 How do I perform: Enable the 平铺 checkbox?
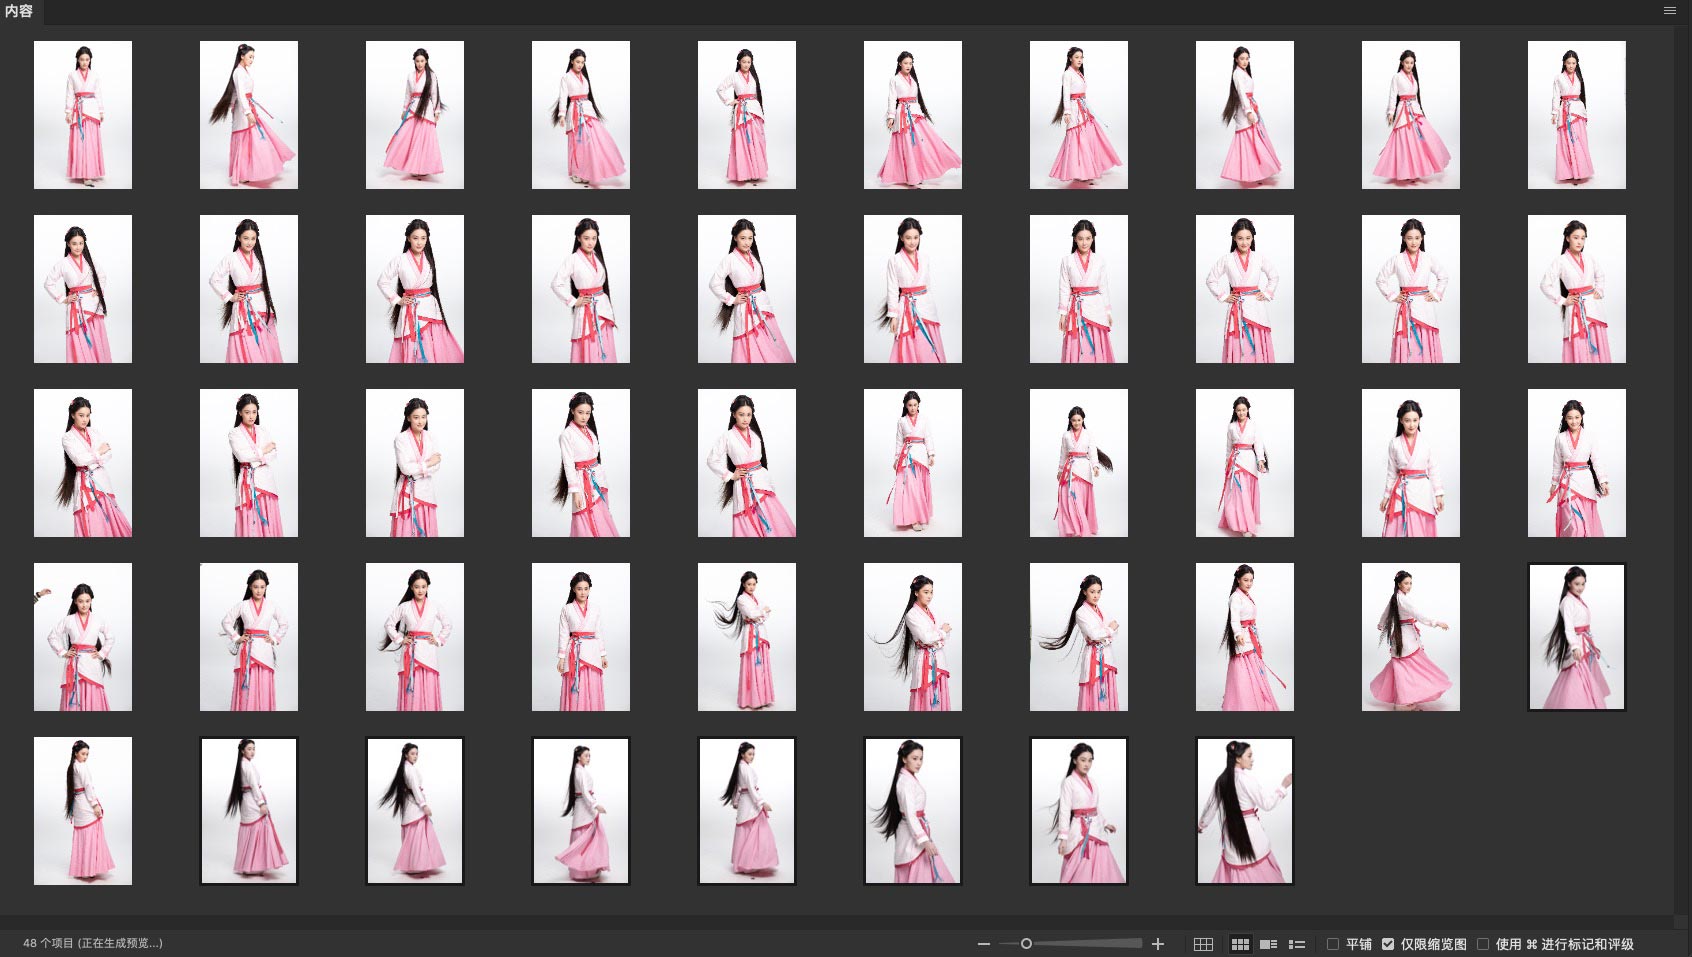point(1333,944)
